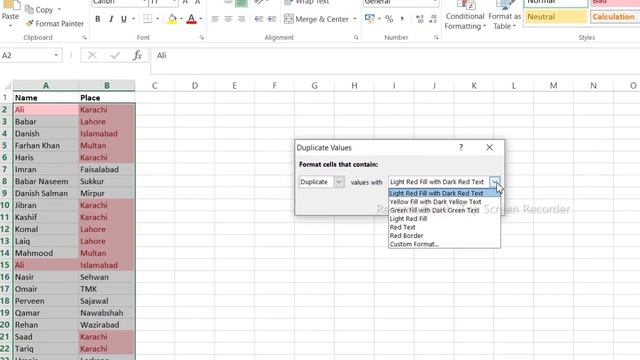640x360 pixels.
Task: Open Clipboard dialog launcher
Action: 84,38
